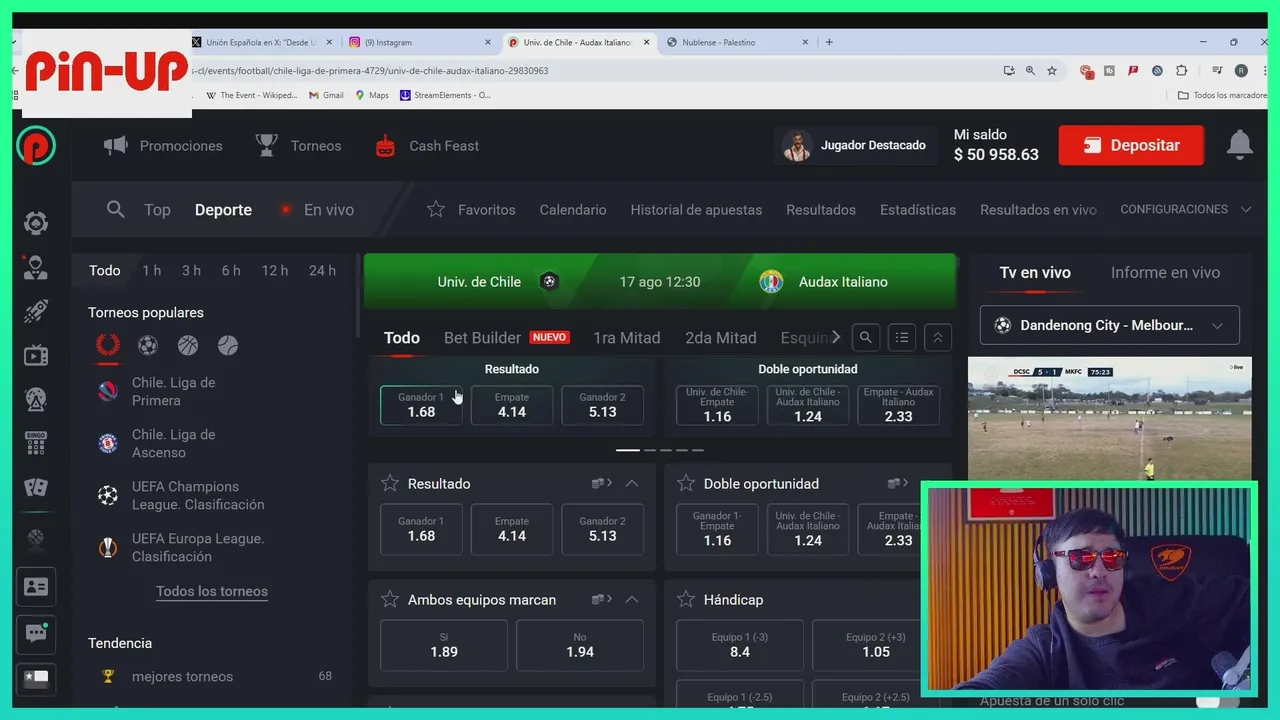Screen dimensions: 1280x720
Task: Click the browser bookmark star icon
Action: pos(1052,71)
